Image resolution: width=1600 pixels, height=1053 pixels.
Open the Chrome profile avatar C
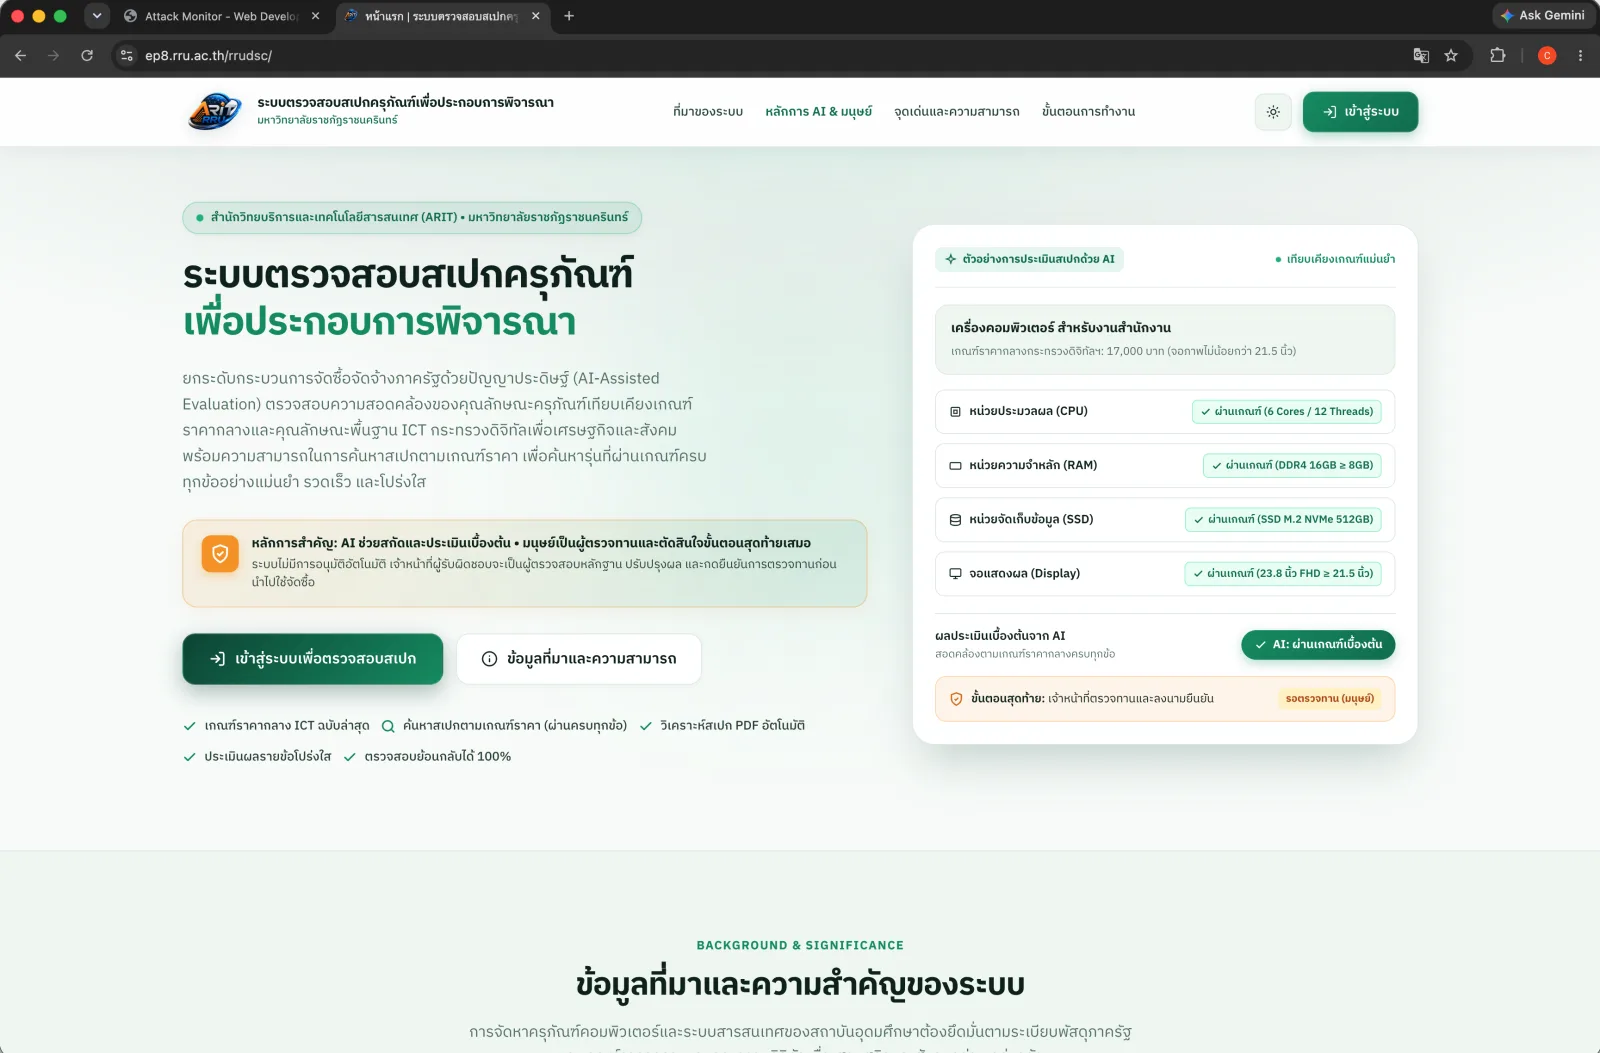click(x=1547, y=56)
